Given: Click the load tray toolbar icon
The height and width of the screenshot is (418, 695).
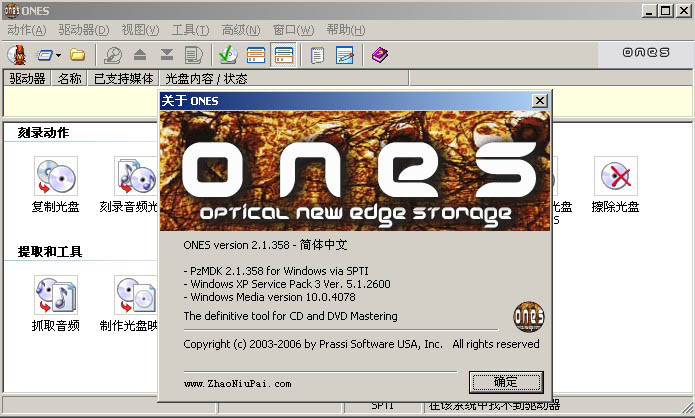Looking at the screenshot, I should coord(167,55).
